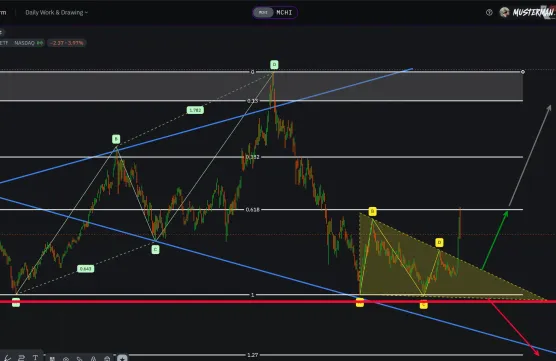Select the pencil drawing tool

7,358
